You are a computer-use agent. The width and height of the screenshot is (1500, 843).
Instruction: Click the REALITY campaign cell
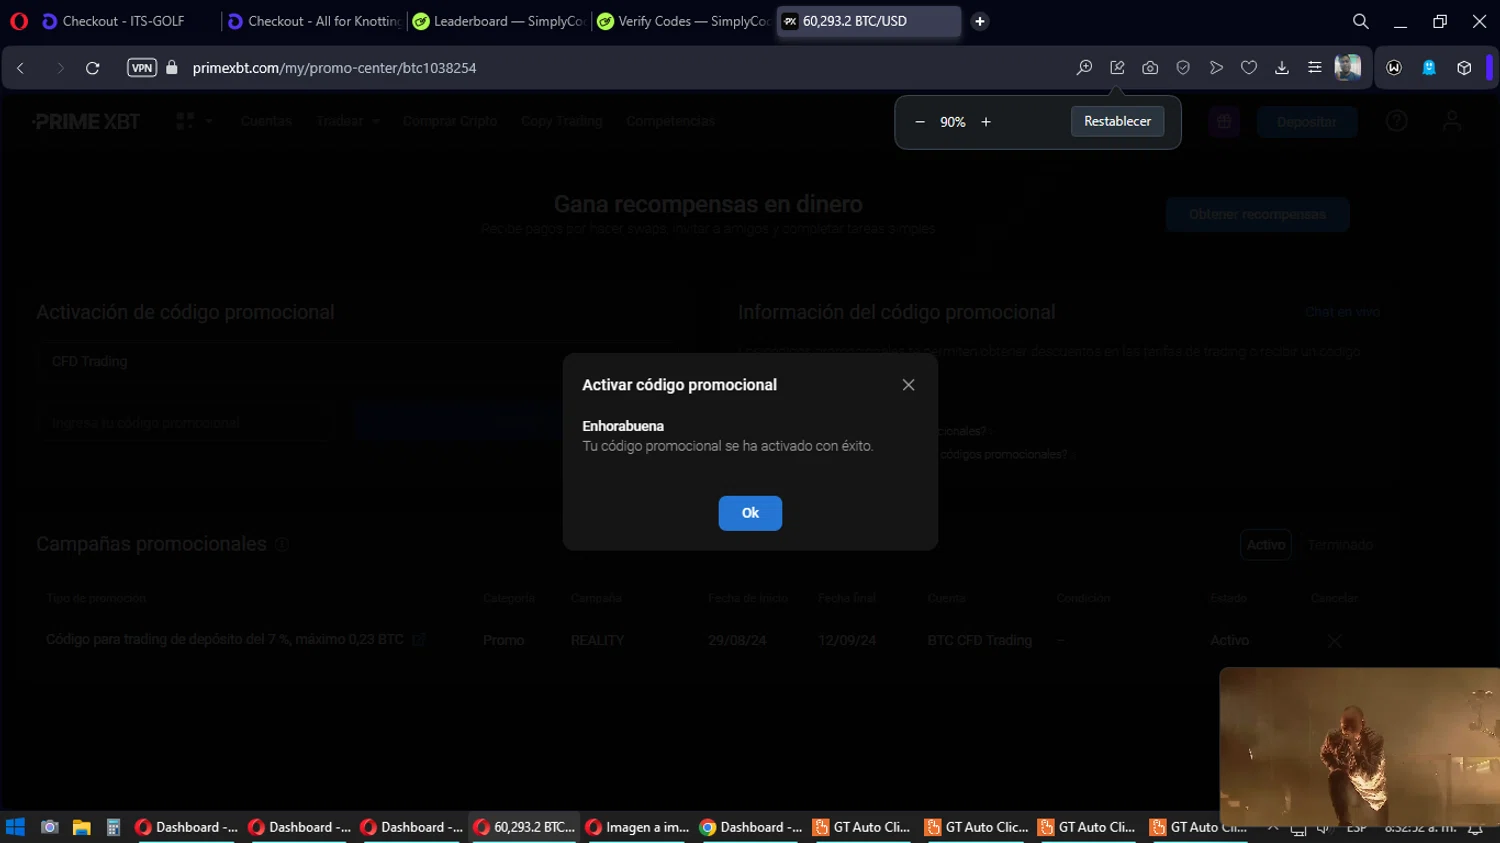pos(597,640)
